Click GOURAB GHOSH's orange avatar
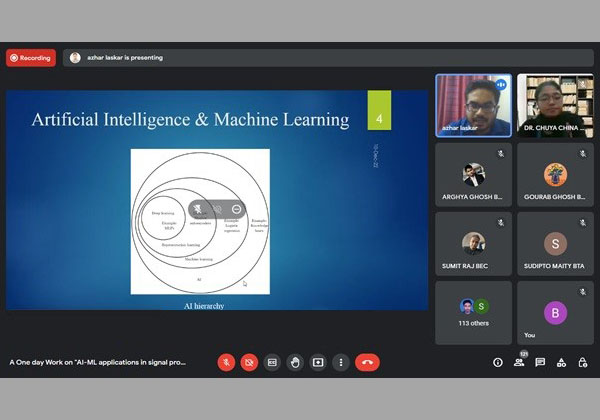 [556, 174]
